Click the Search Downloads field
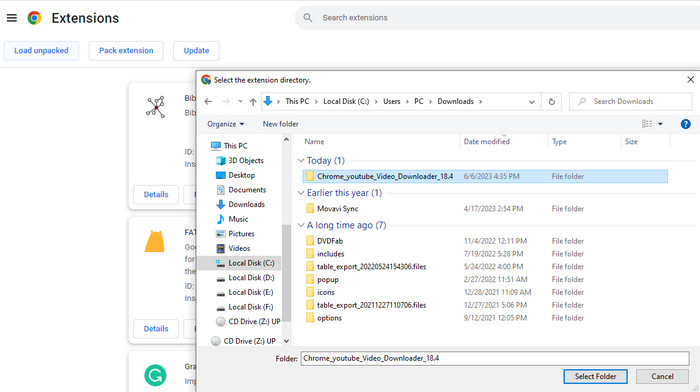700x392 pixels. 631,101
